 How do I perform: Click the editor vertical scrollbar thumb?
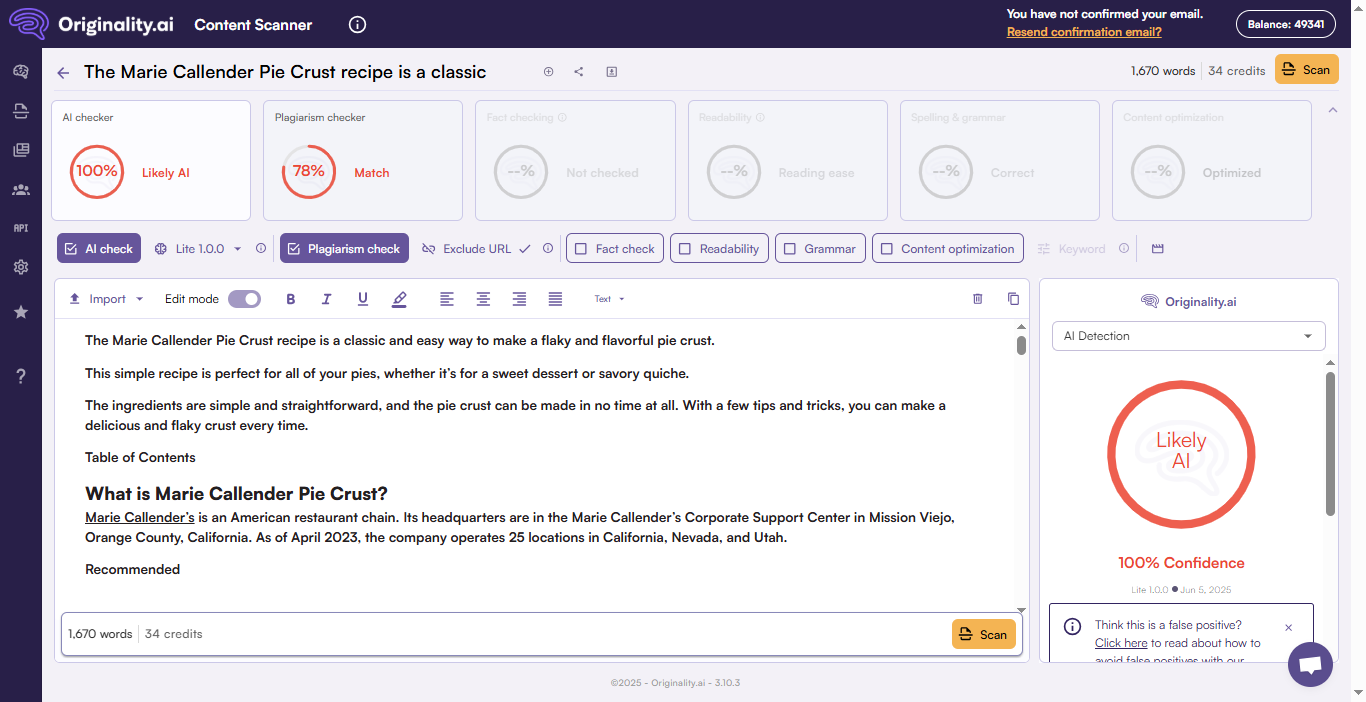[1021, 345]
